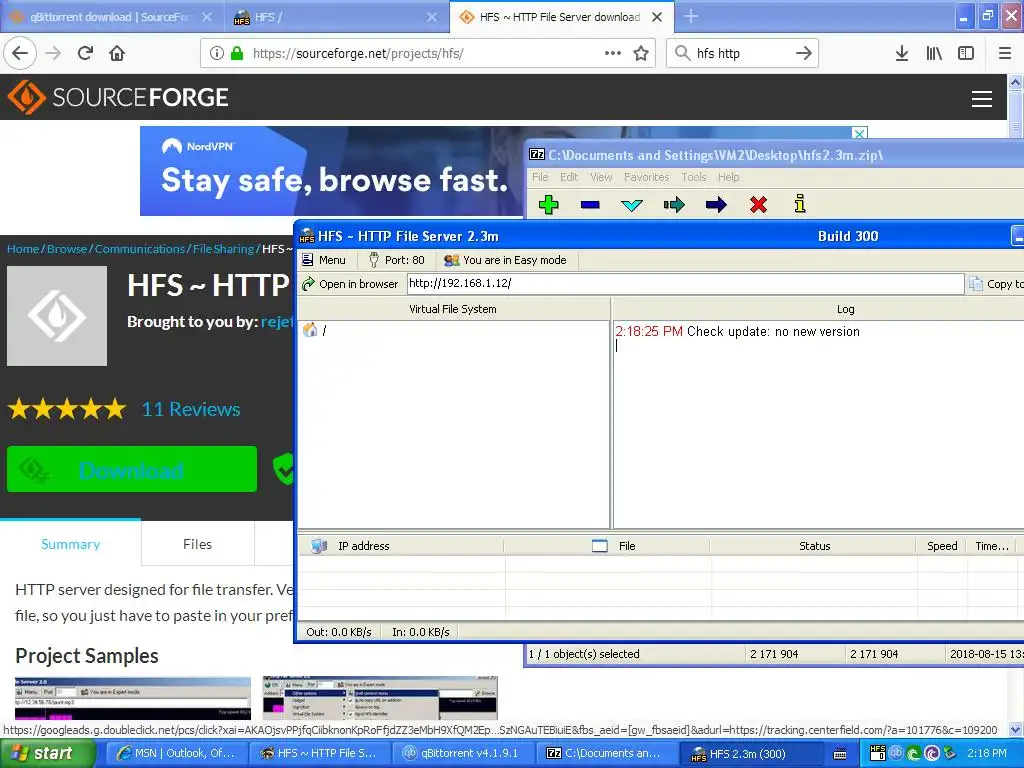Click the Status column header in HFS
The image size is (1024, 768).
[813, 546]
